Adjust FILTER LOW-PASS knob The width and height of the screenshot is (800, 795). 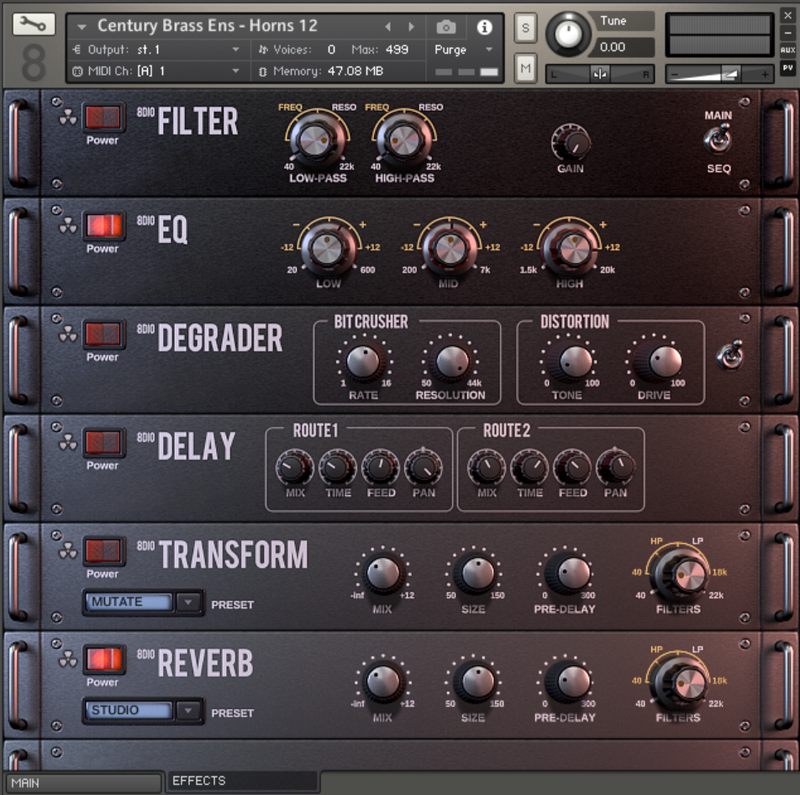(316, 140)
